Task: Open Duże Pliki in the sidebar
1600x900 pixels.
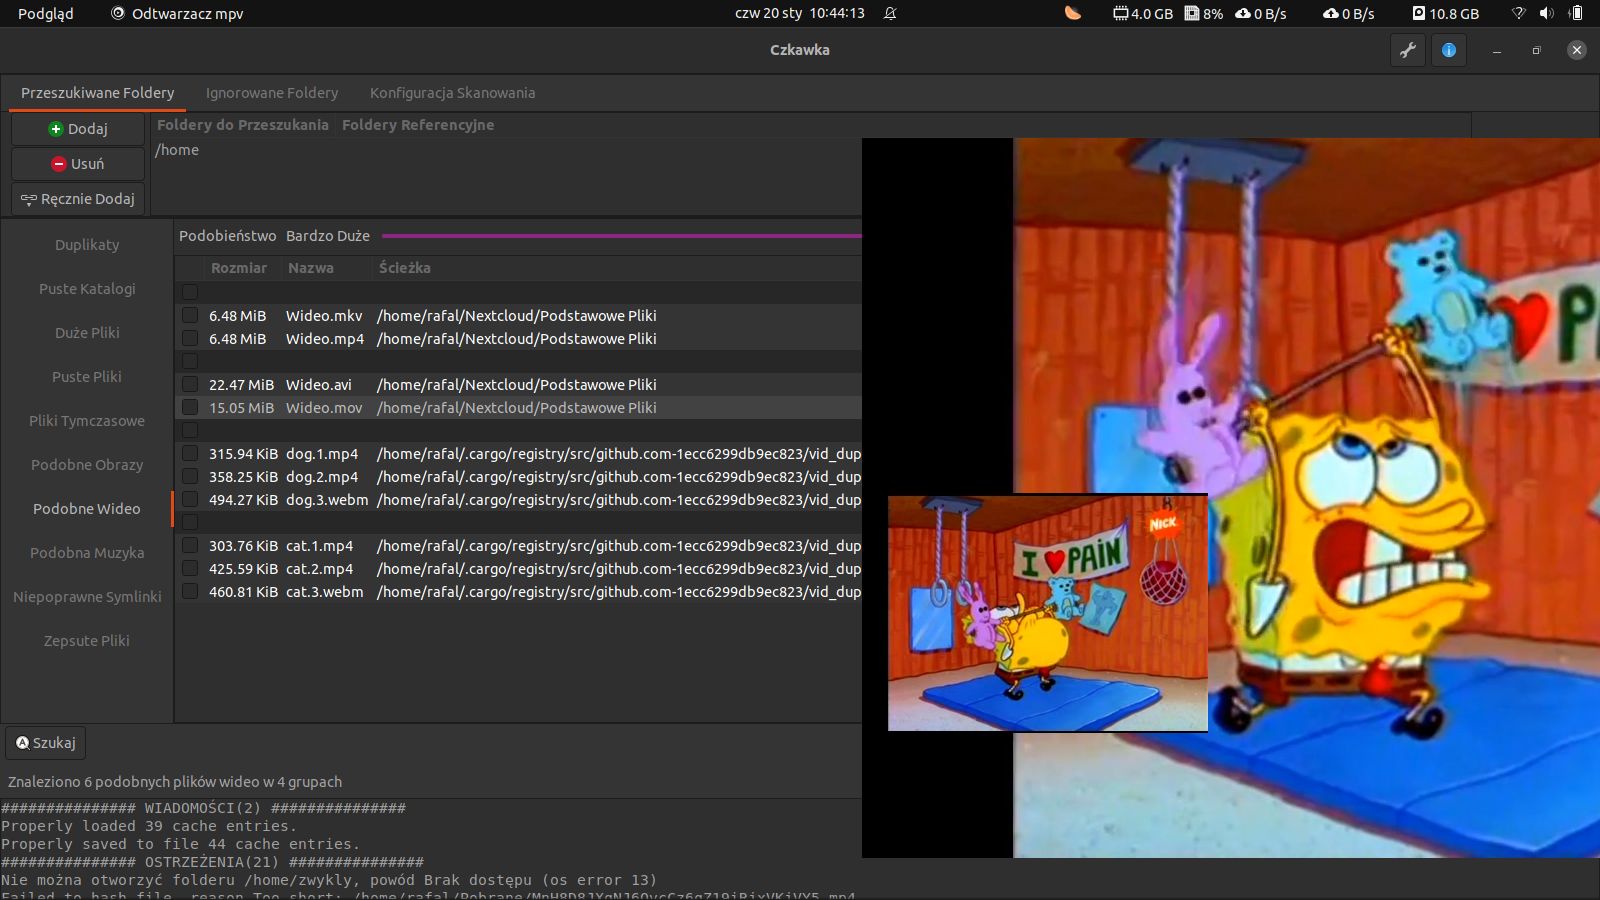Action: pos(87,333)
